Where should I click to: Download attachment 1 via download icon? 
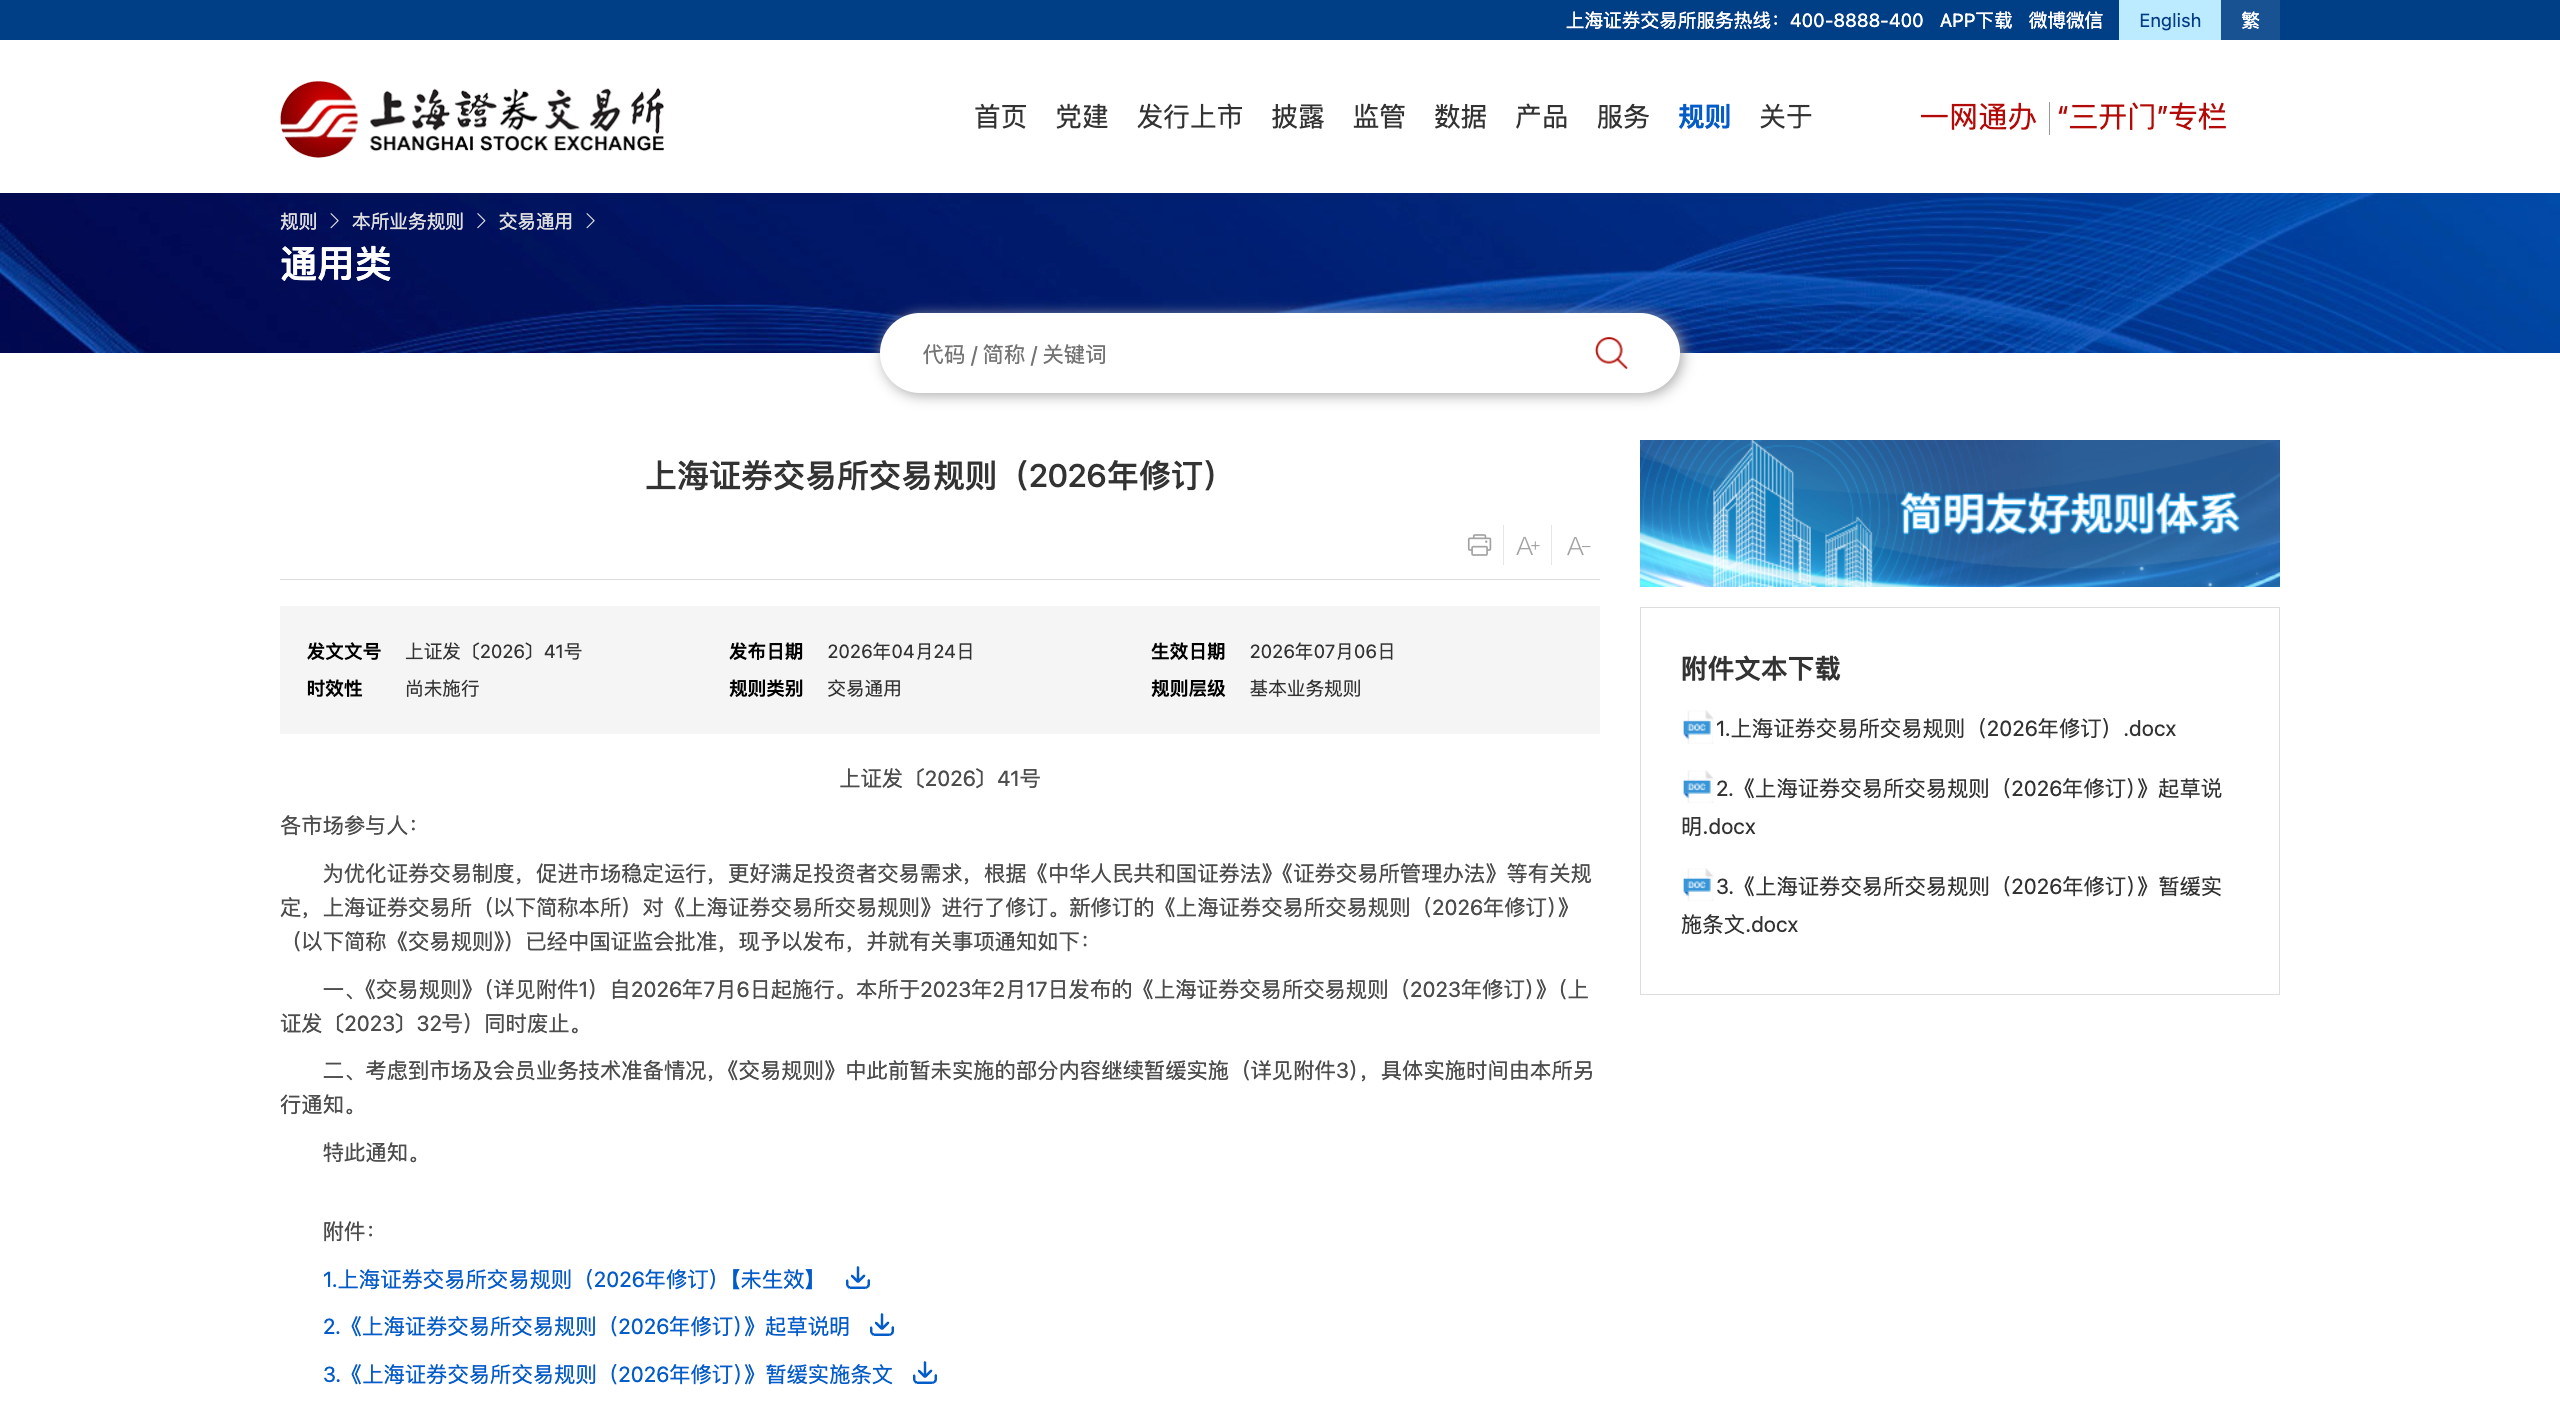858,1278
